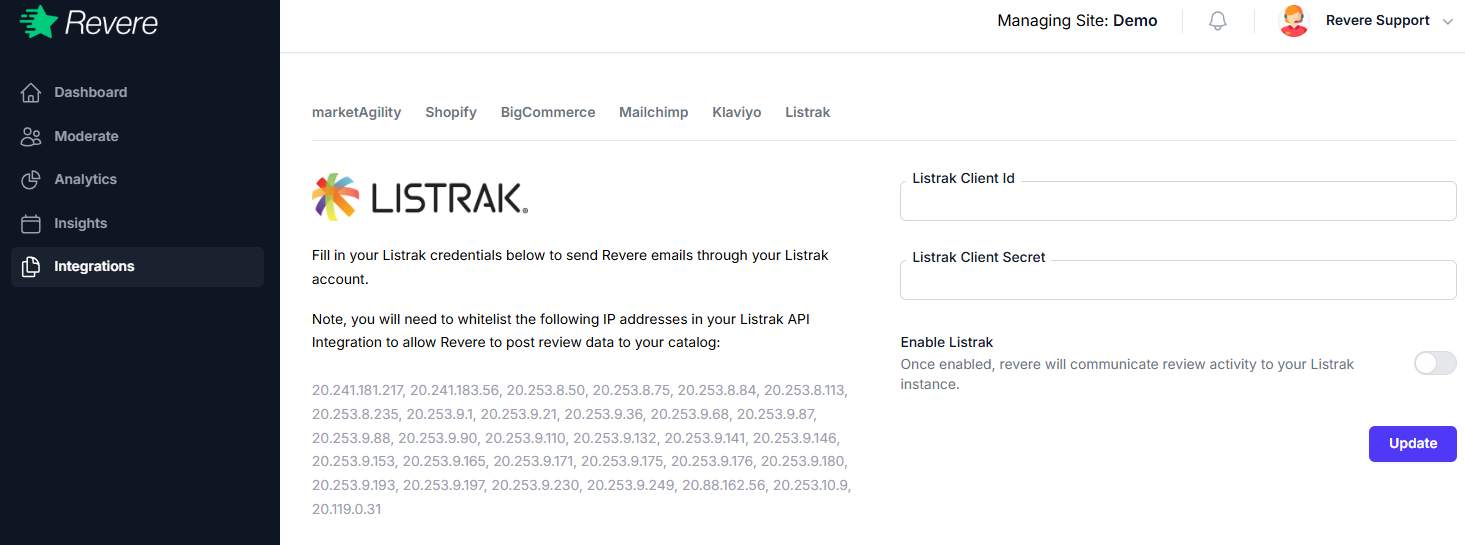Click the Enable Listrak heading
This screenshot has height=545, width=1465.
[947, 342]
